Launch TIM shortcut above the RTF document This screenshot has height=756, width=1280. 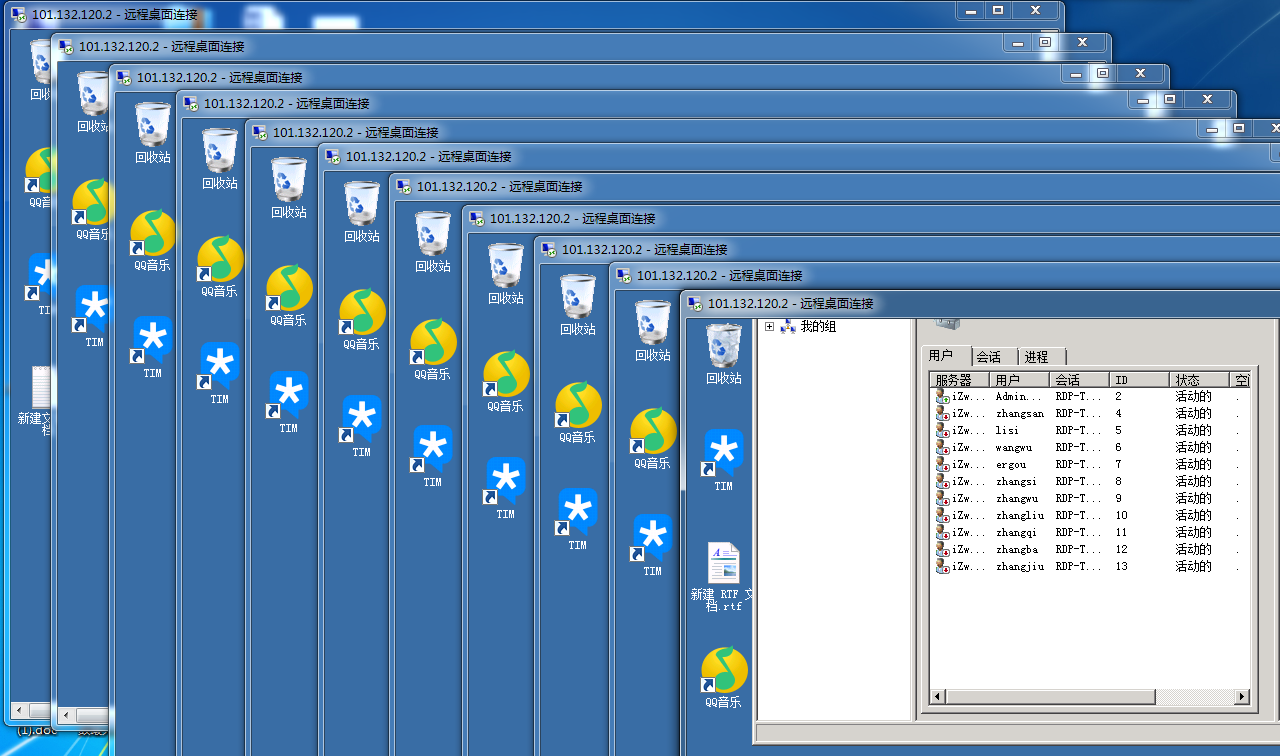[723, 455]
